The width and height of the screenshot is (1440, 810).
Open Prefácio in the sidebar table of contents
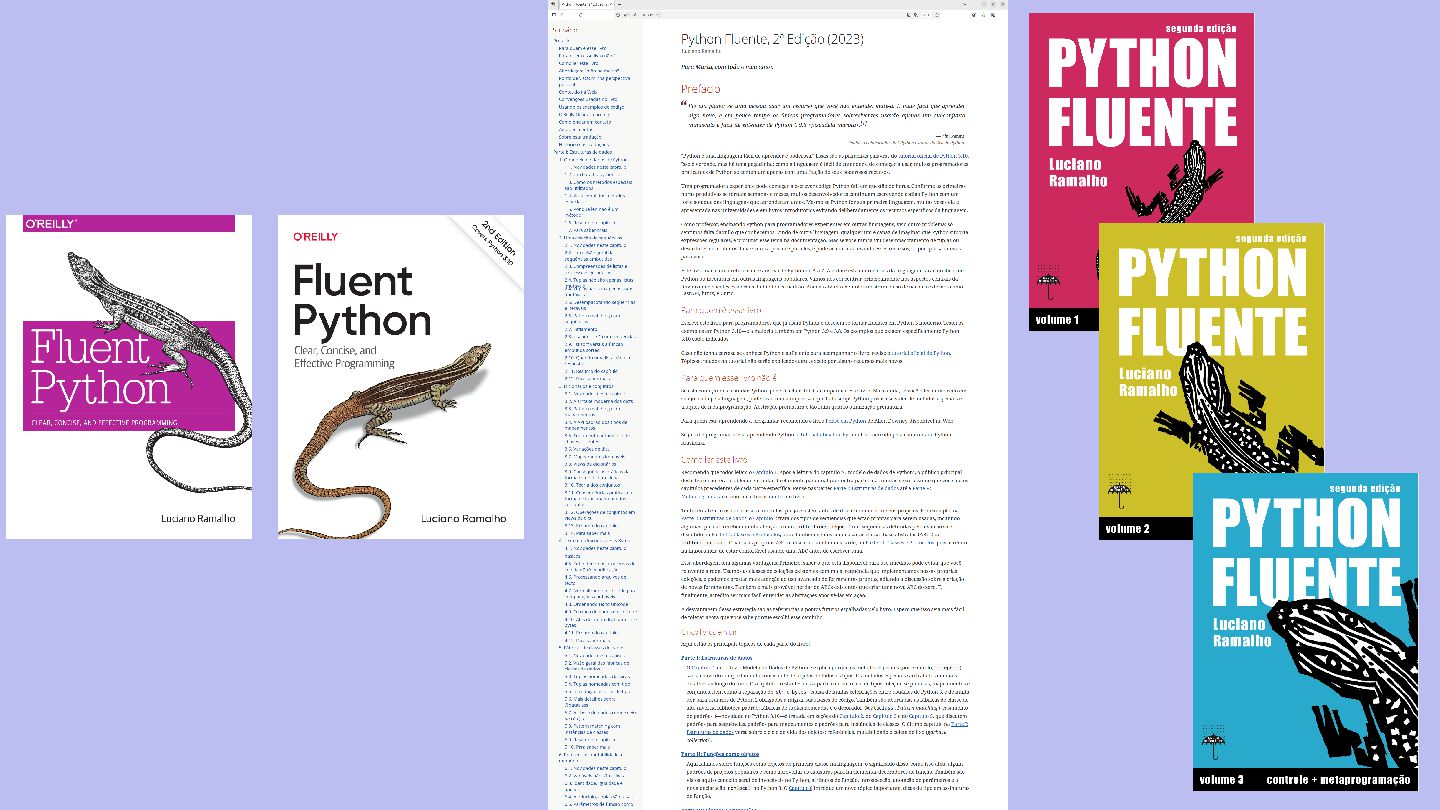coord(562,39)
